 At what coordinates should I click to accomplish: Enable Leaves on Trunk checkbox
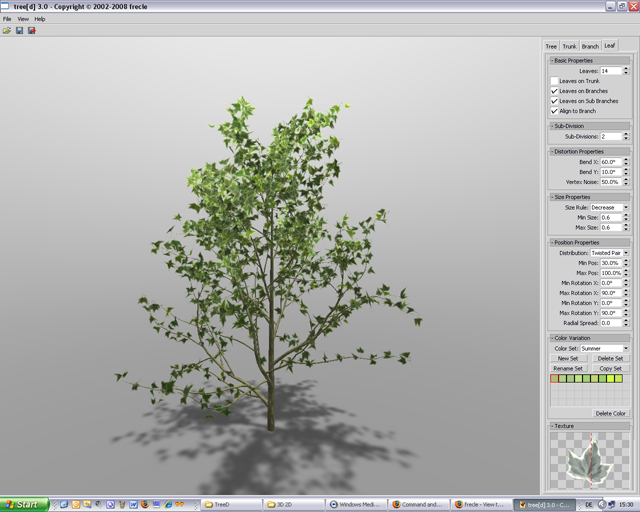[x=554, y=81]
